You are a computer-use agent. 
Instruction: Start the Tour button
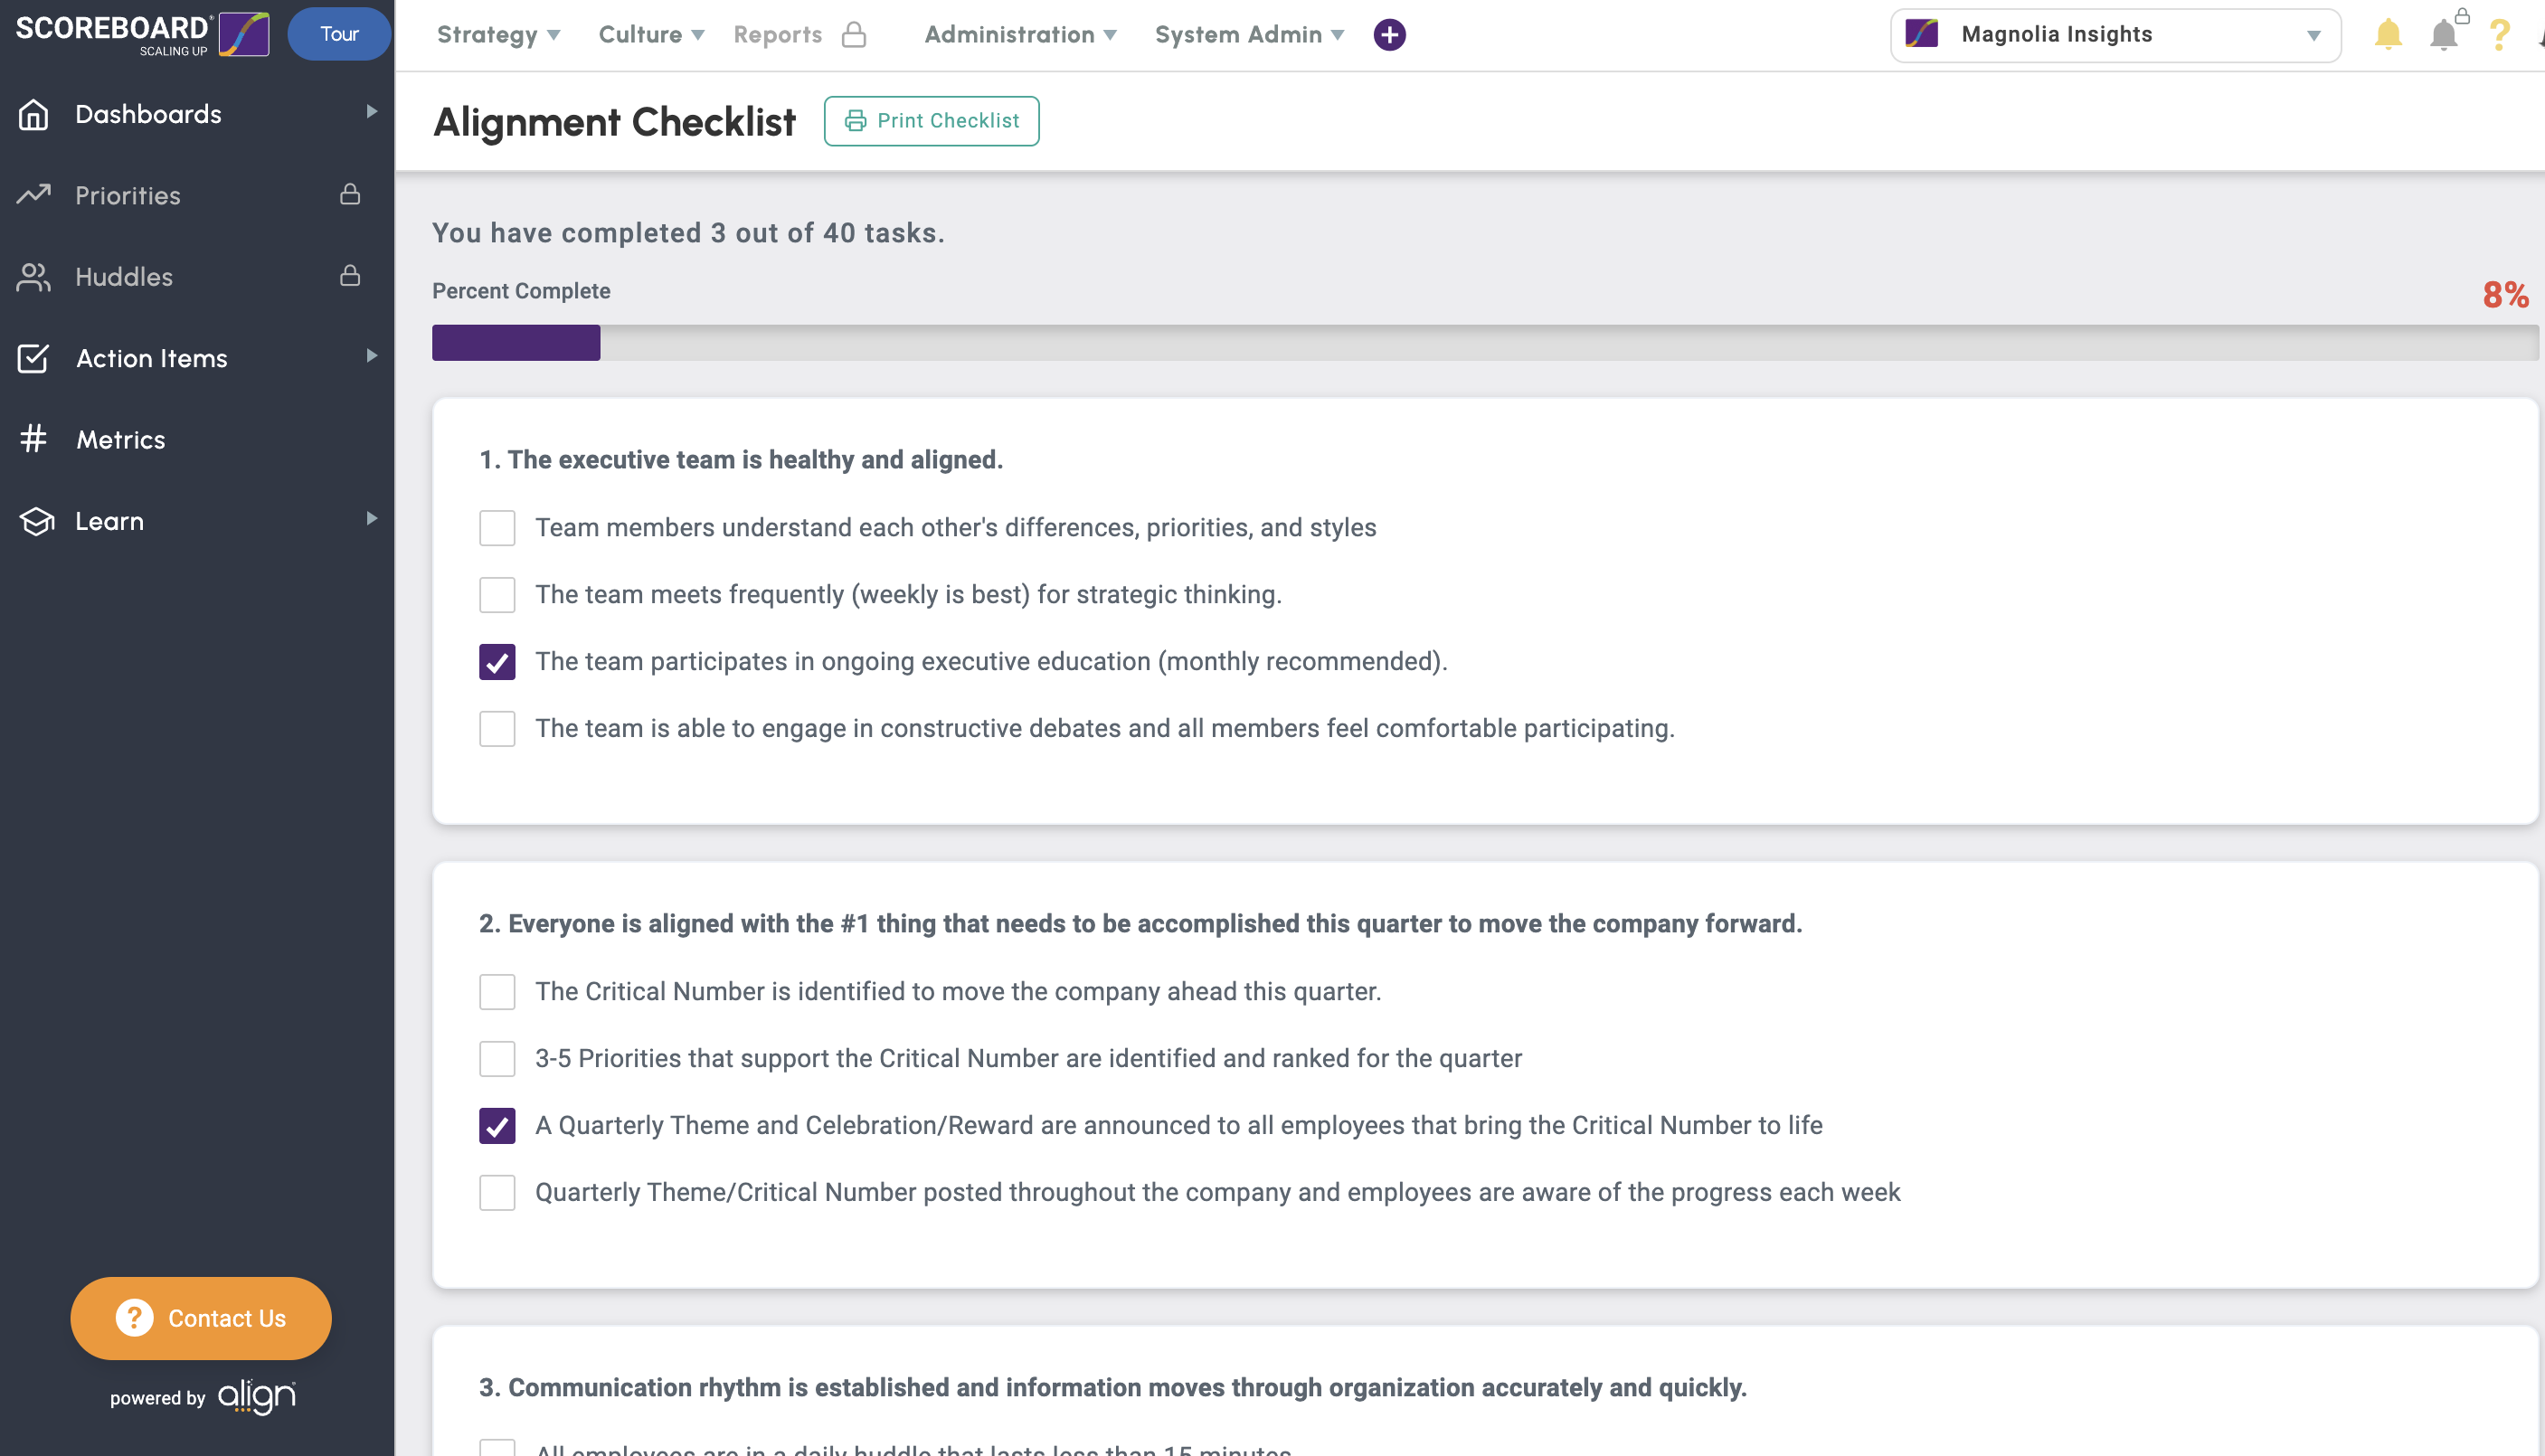tap(339, 34)
